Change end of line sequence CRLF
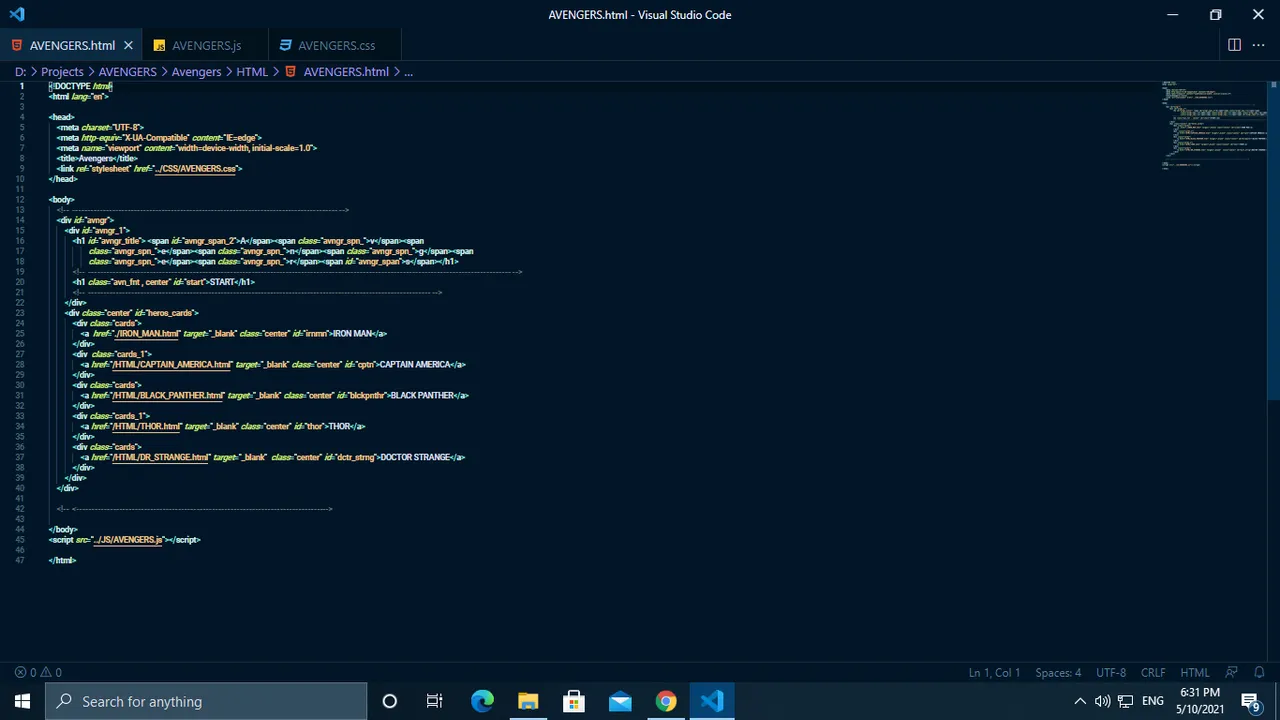The height and width of the screenshot is (720, 1280). pyautogui.click(x=1153, y=673)
